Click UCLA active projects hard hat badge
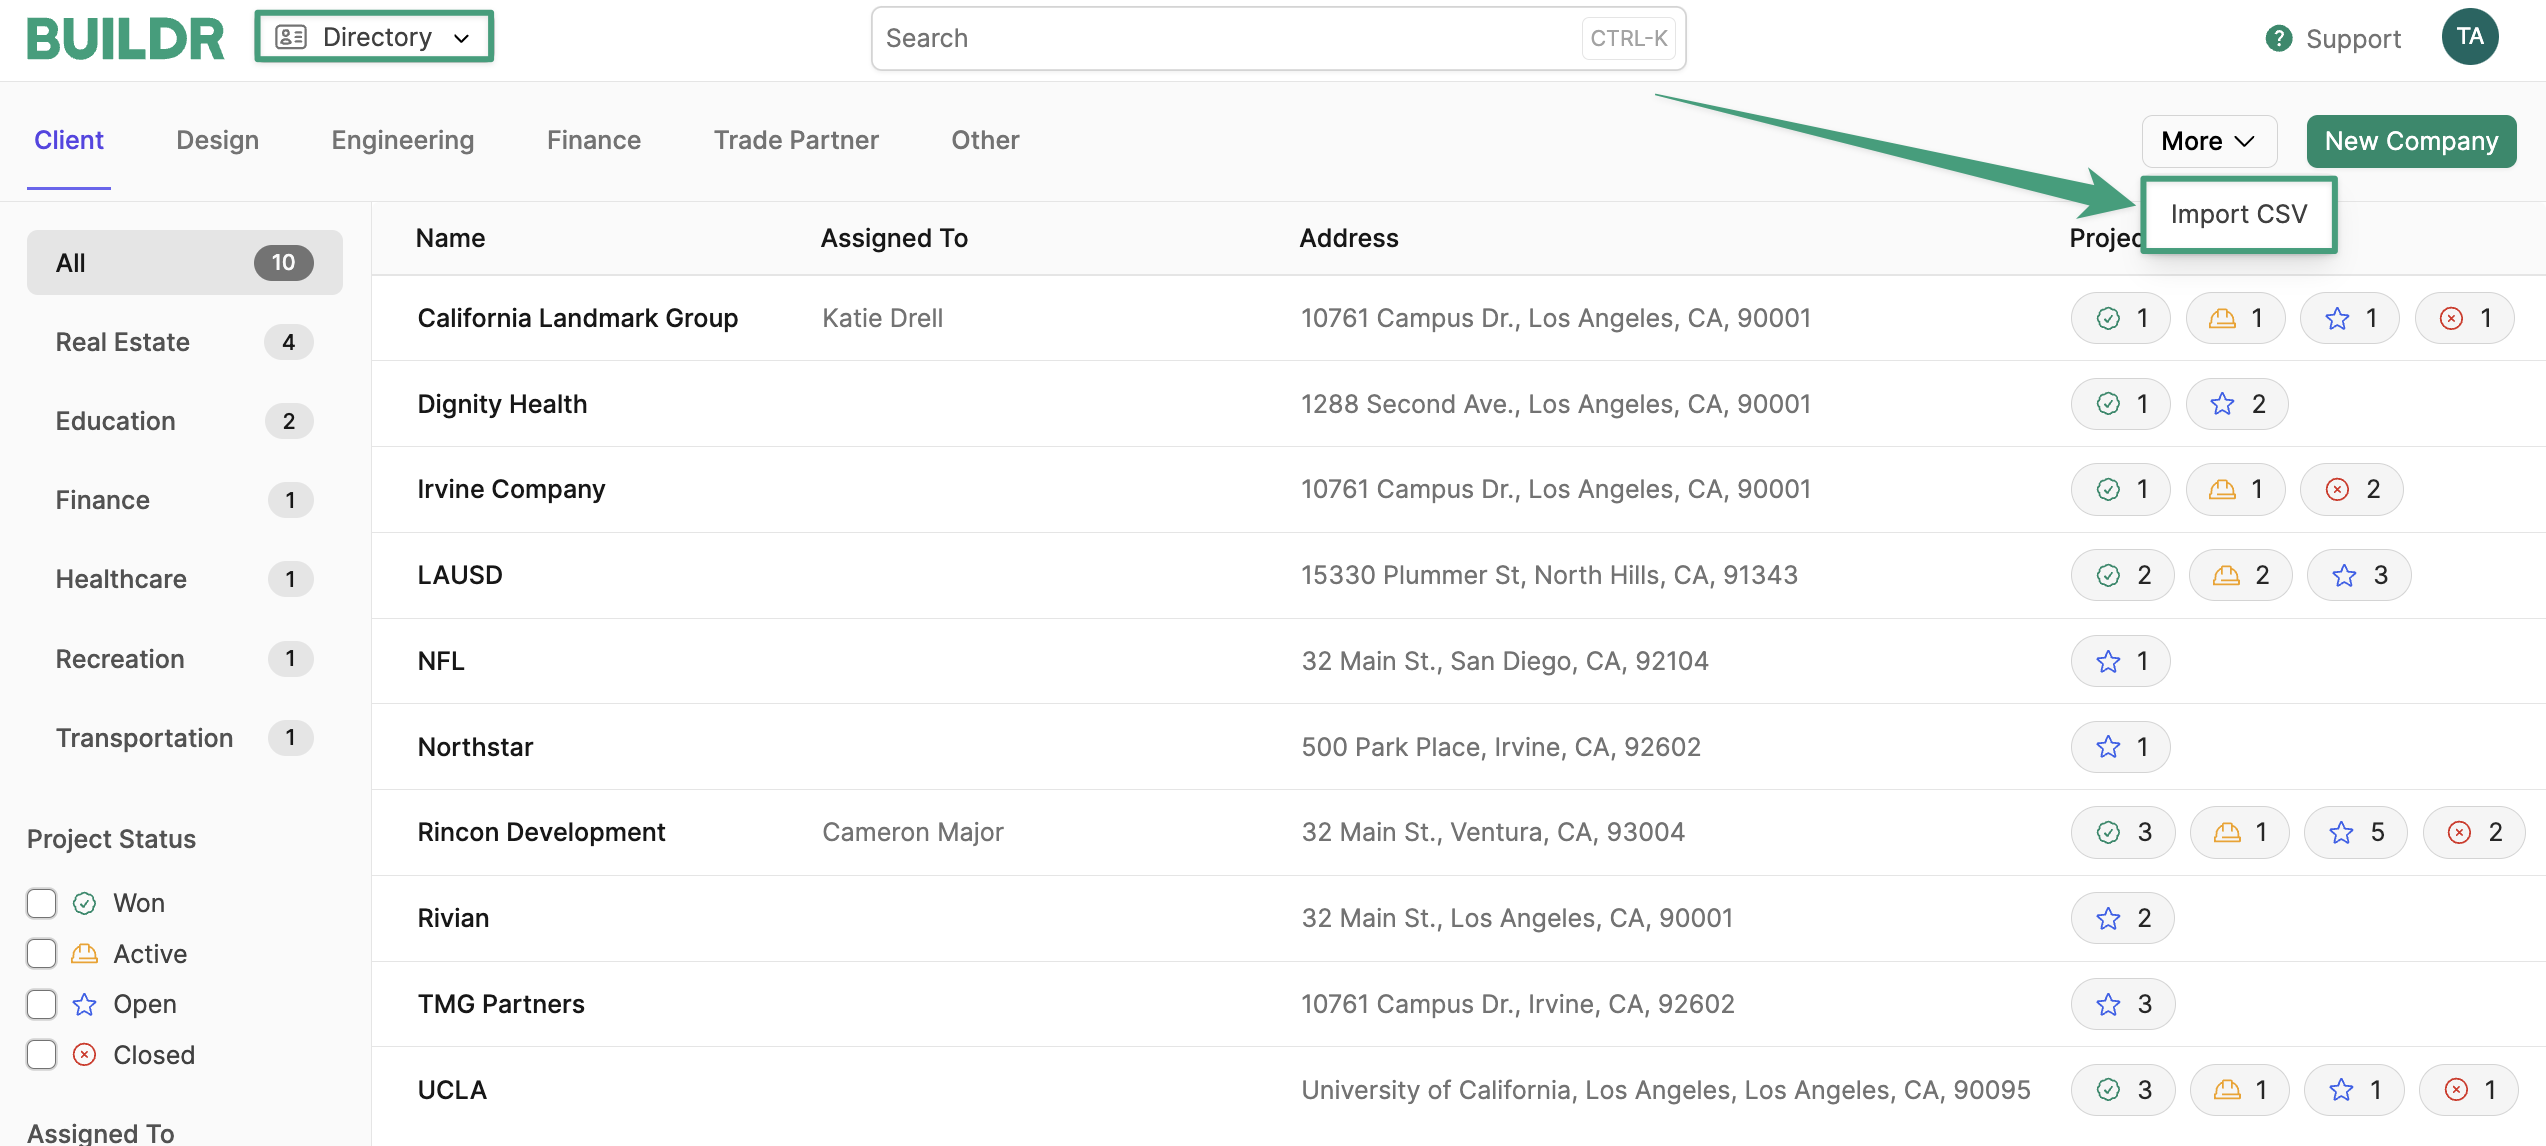The image size is (2546, 1146). coord(2239,1090)
